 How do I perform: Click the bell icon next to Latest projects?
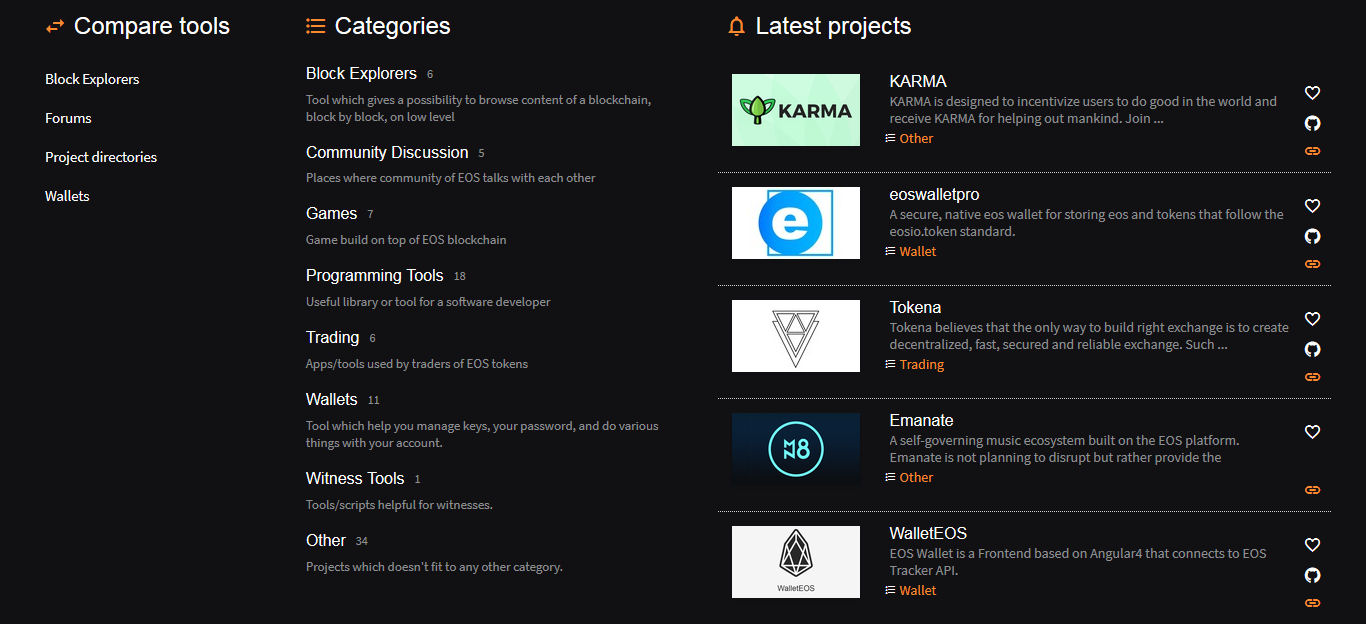tap(737, 26)
